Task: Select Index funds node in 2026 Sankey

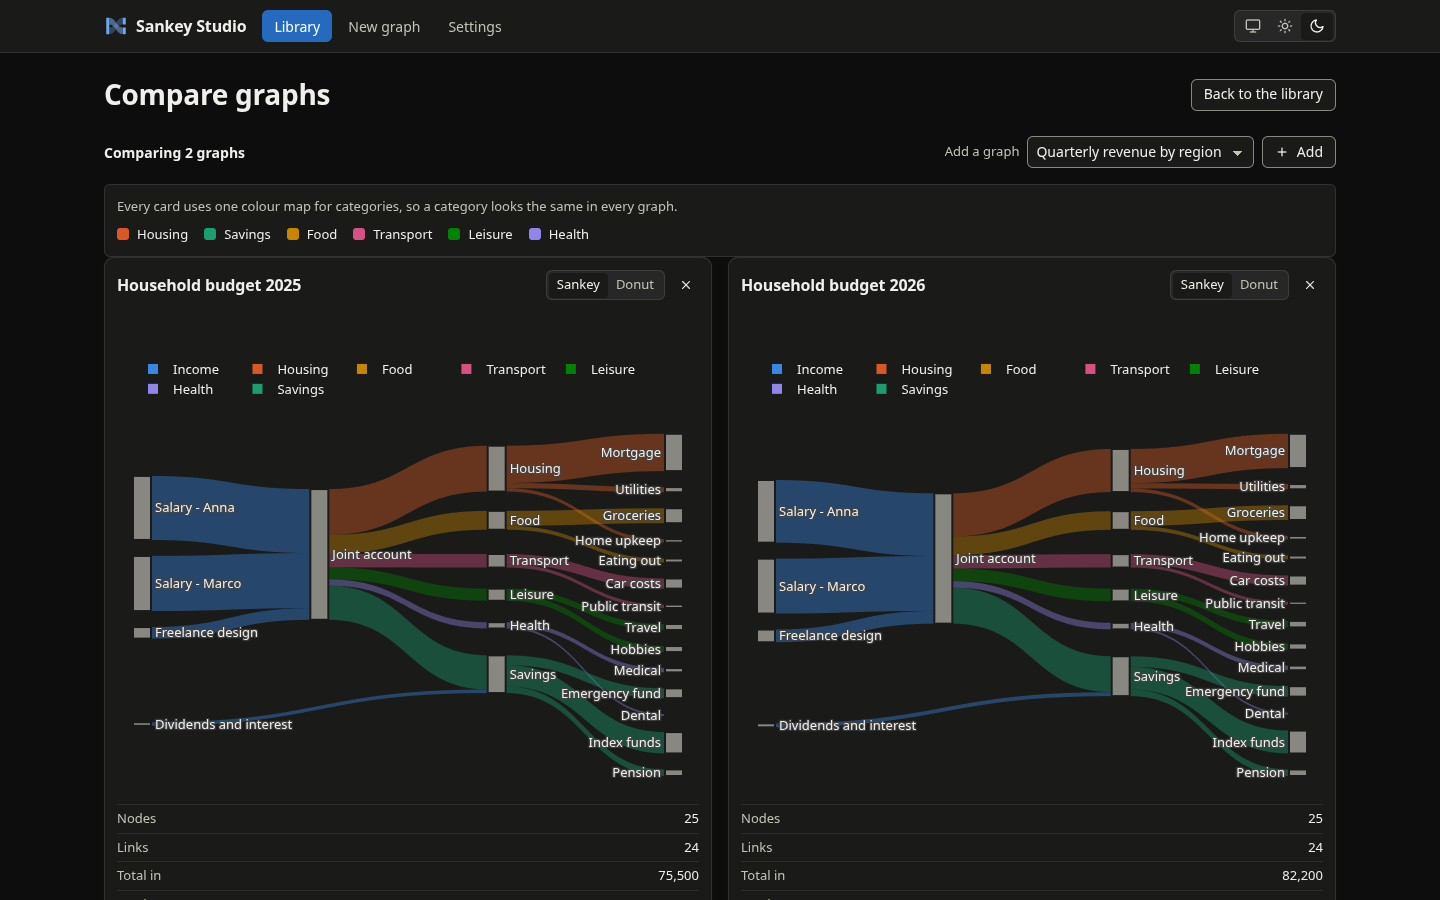Action: tap(1298, 742)
